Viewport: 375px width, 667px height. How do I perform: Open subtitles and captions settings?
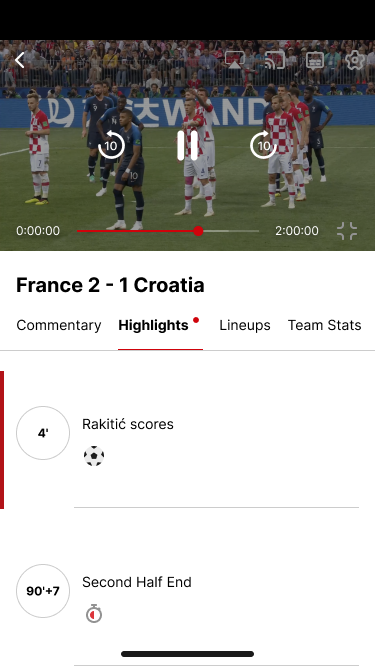click(x=315, y=60)
